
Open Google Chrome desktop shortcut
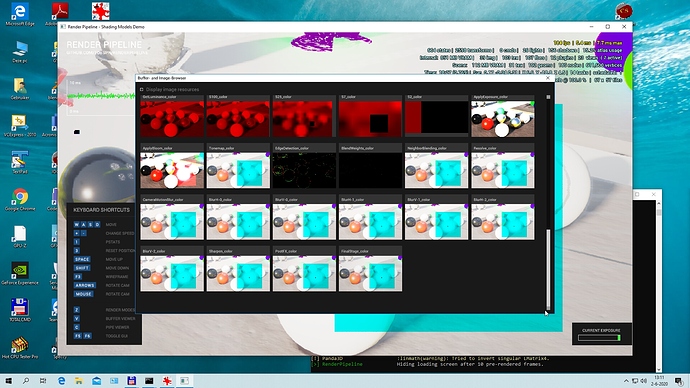pyautogui.click(x=20, y=199)
